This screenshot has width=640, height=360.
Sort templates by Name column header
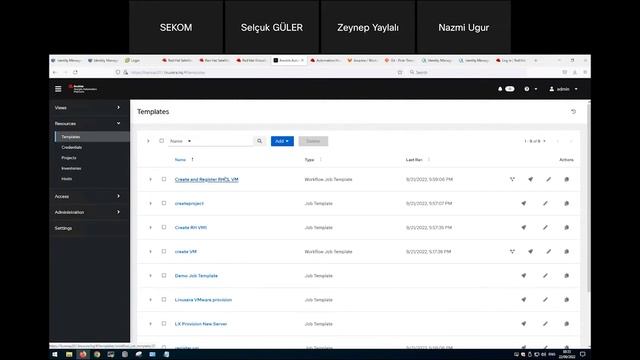click(x=180, y=160)
